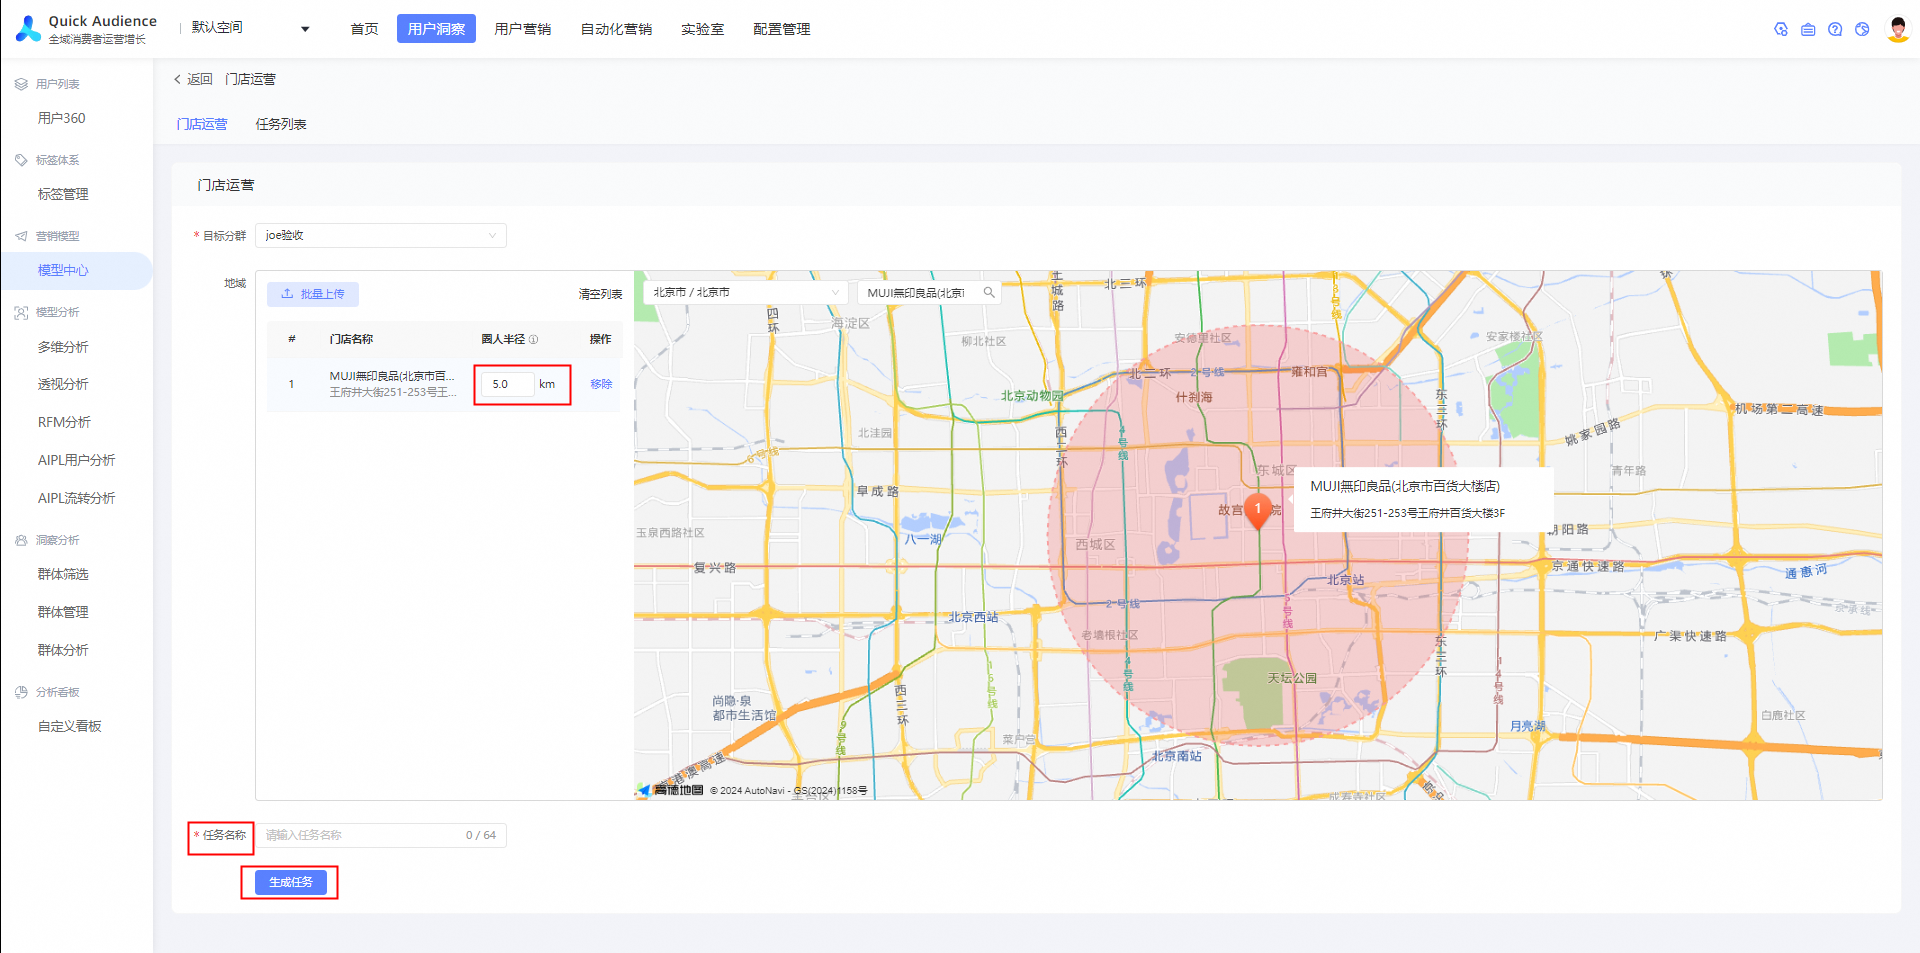Open 标签管理 in the sidebar
Image resolution: width=1920 pixels, height=953 pixels.
coord(63,194)
